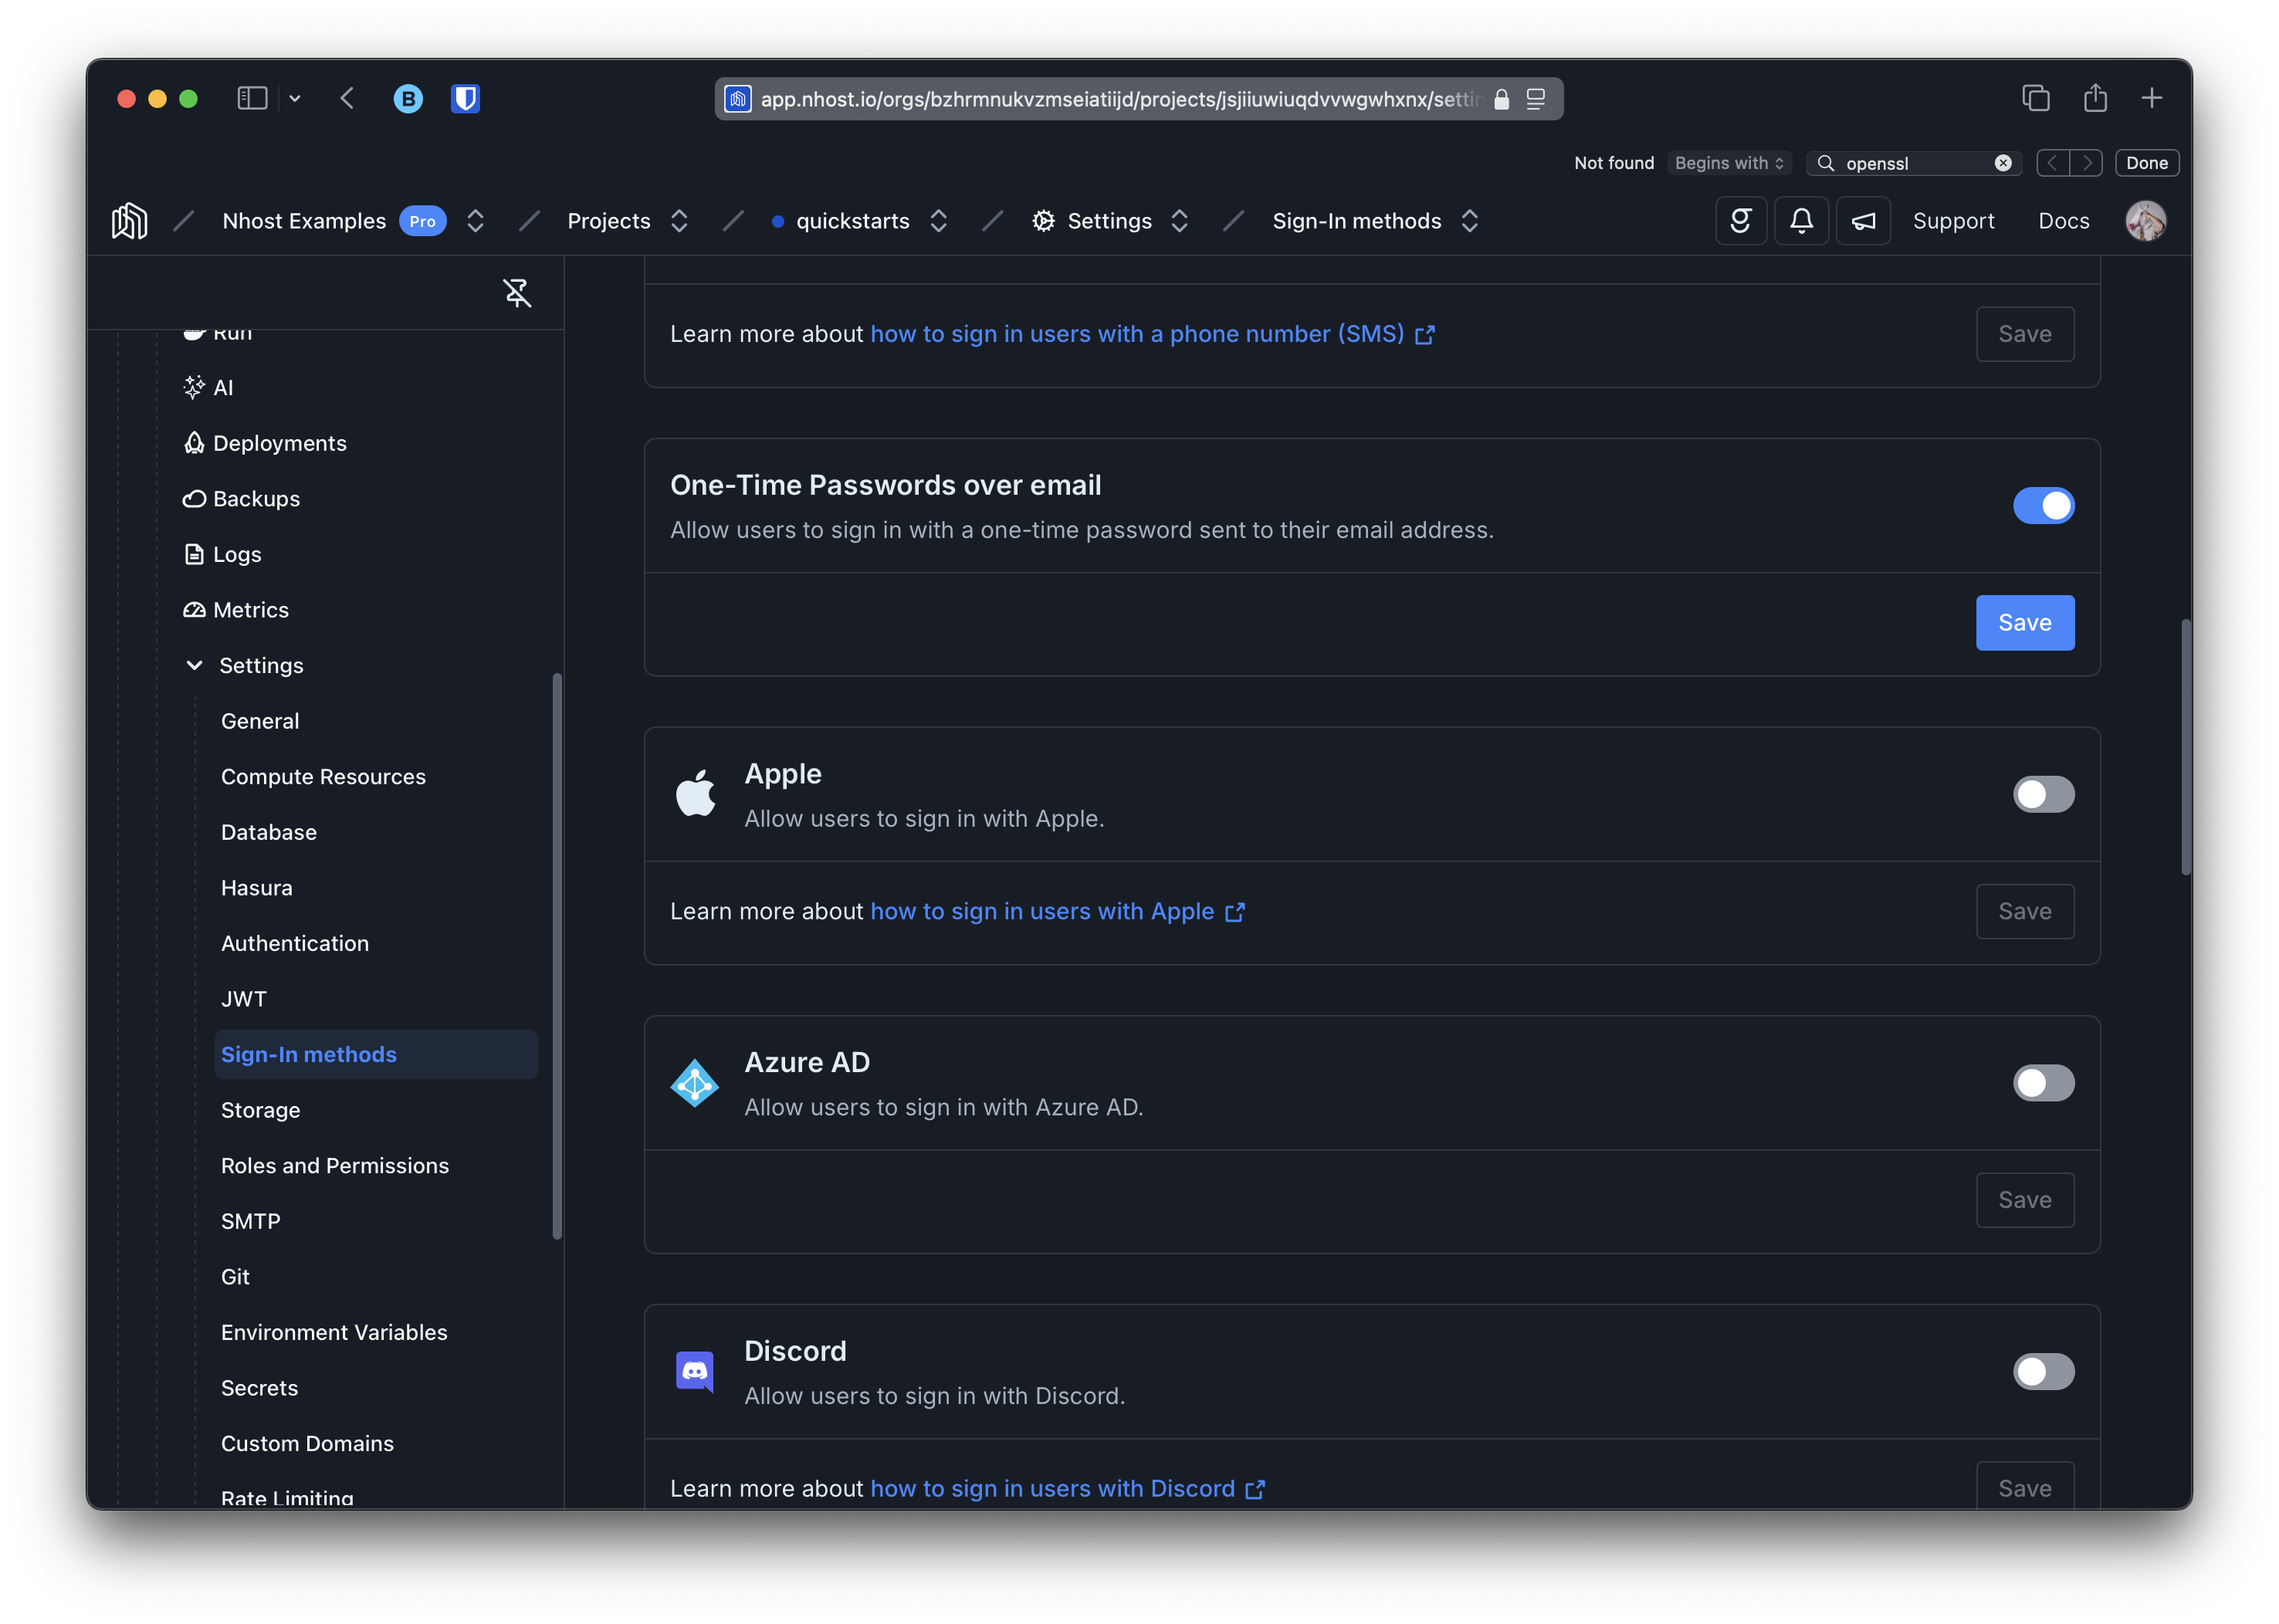The width and height of the screenshot is (2279, 1624).
Task: Clear the 'openssl' find field
Action: point(2003,163)
